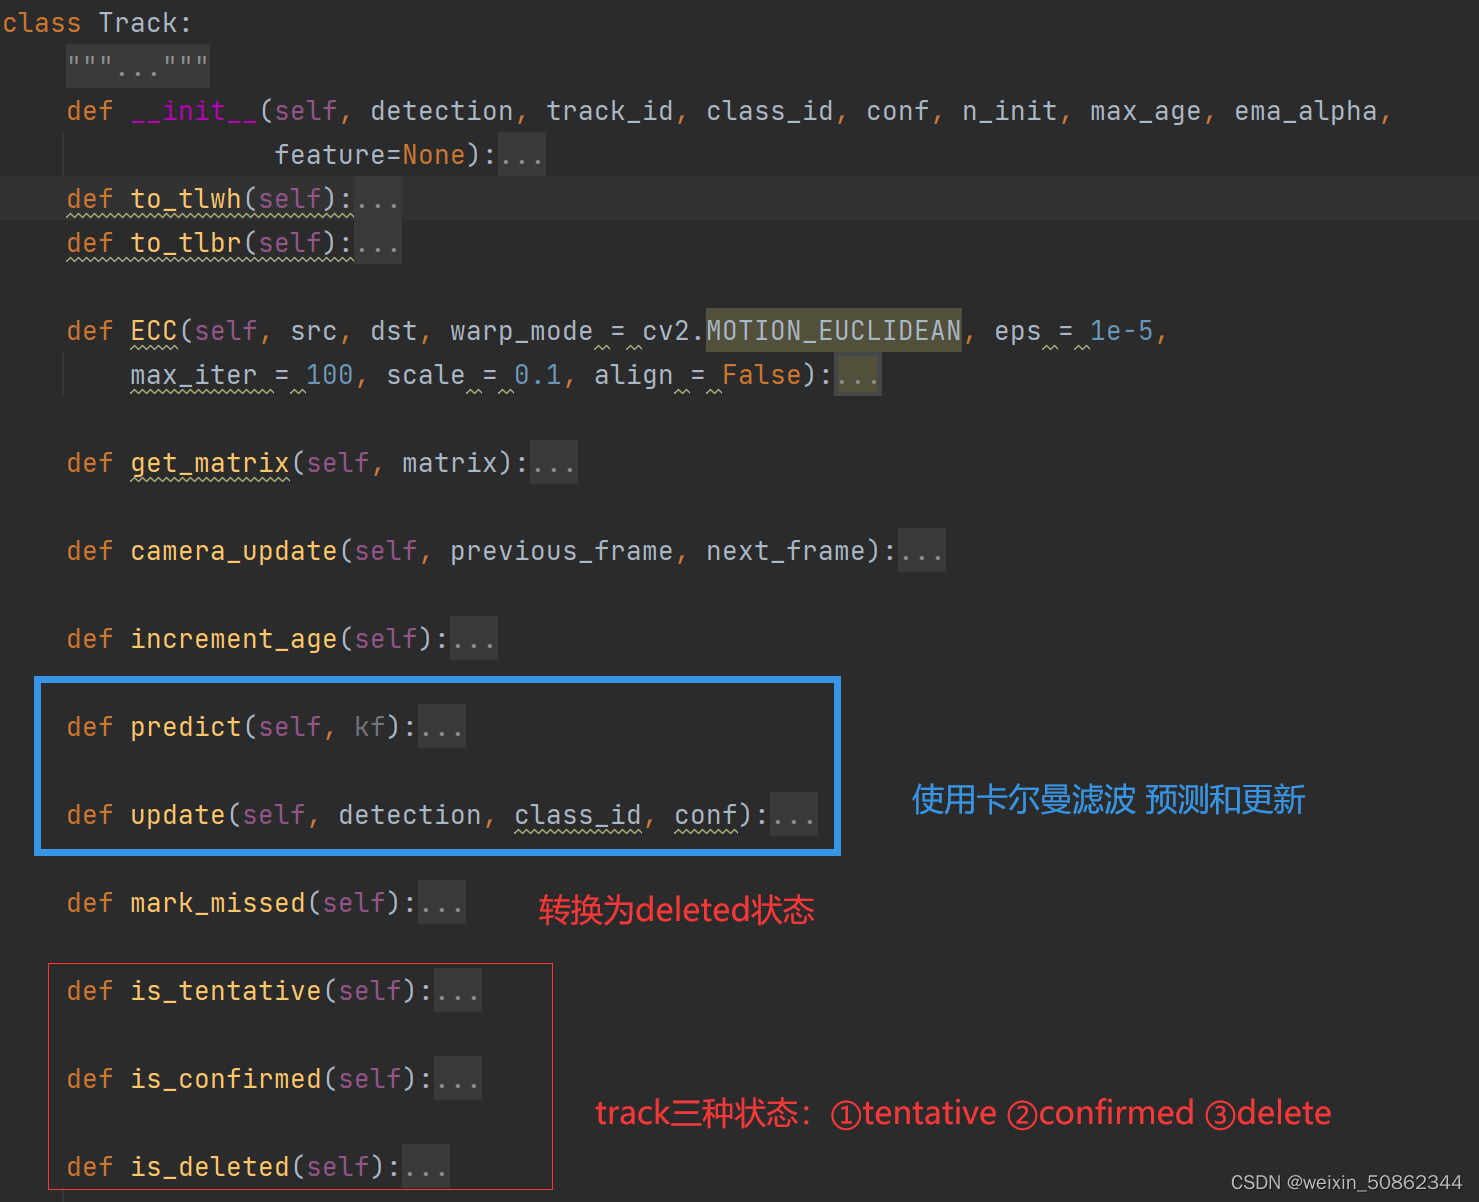Expand the collapsed to_tlwh method code
Viewport: 1479px width, 1202px height.
point(377,198)
